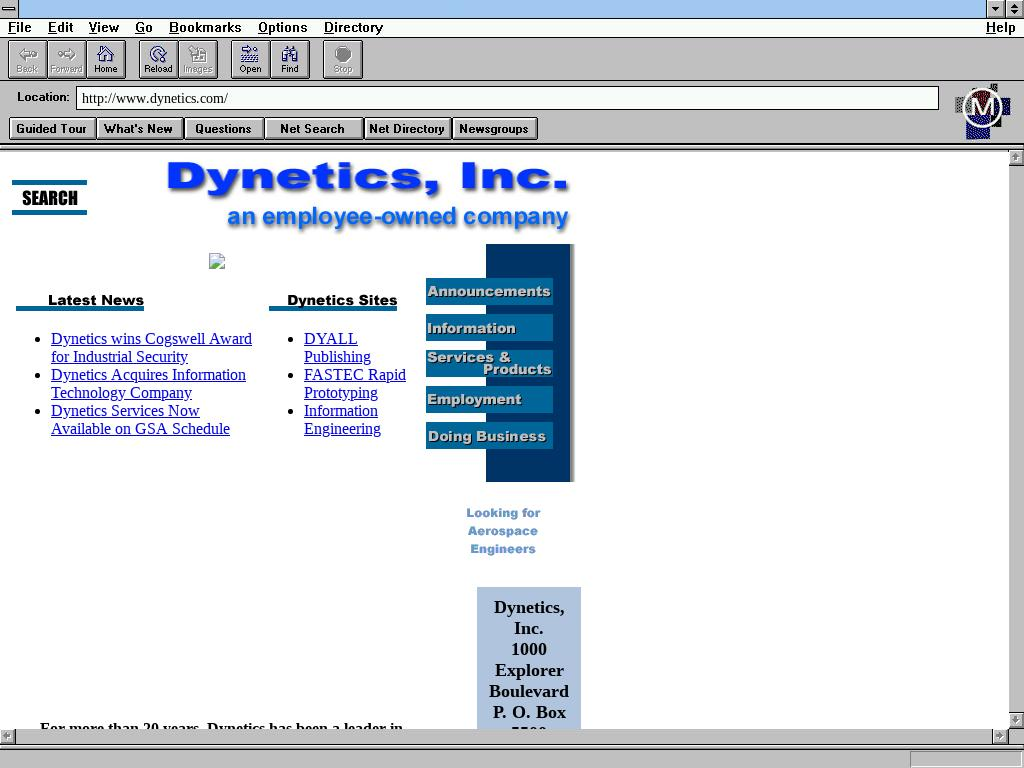Open the Directory menu

(x=353, y=27)
